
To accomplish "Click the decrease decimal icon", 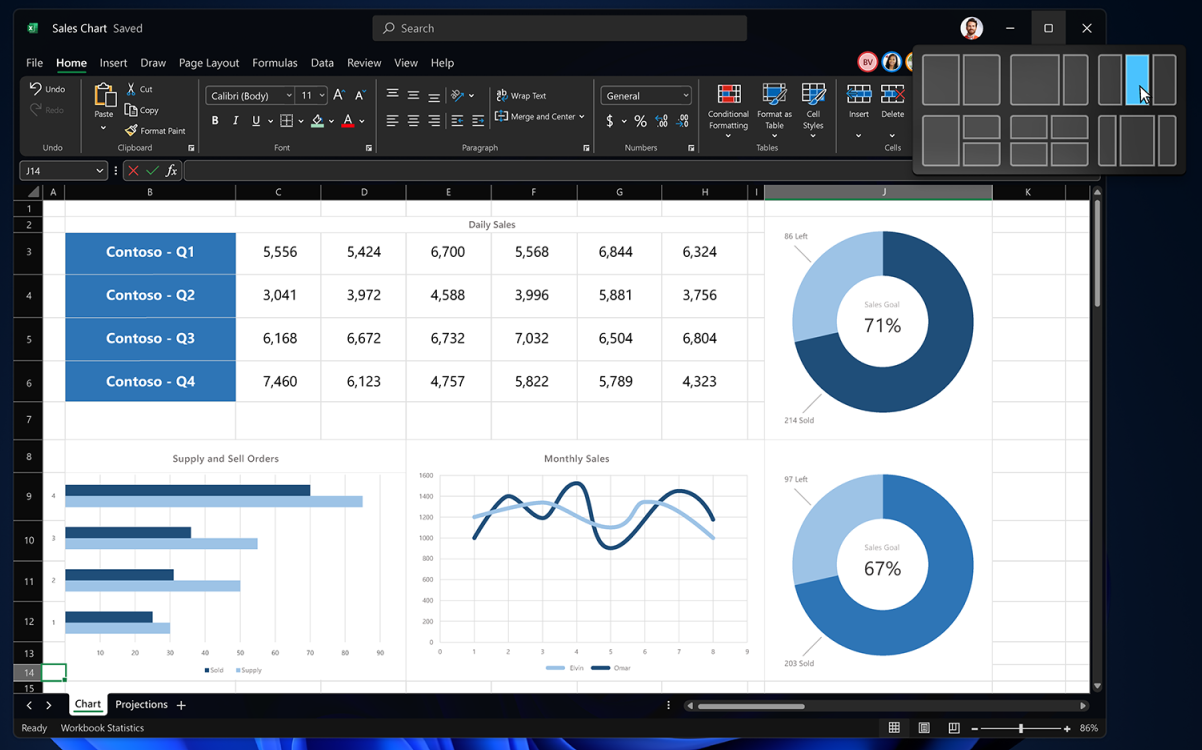I will click(x=683, y=121).
